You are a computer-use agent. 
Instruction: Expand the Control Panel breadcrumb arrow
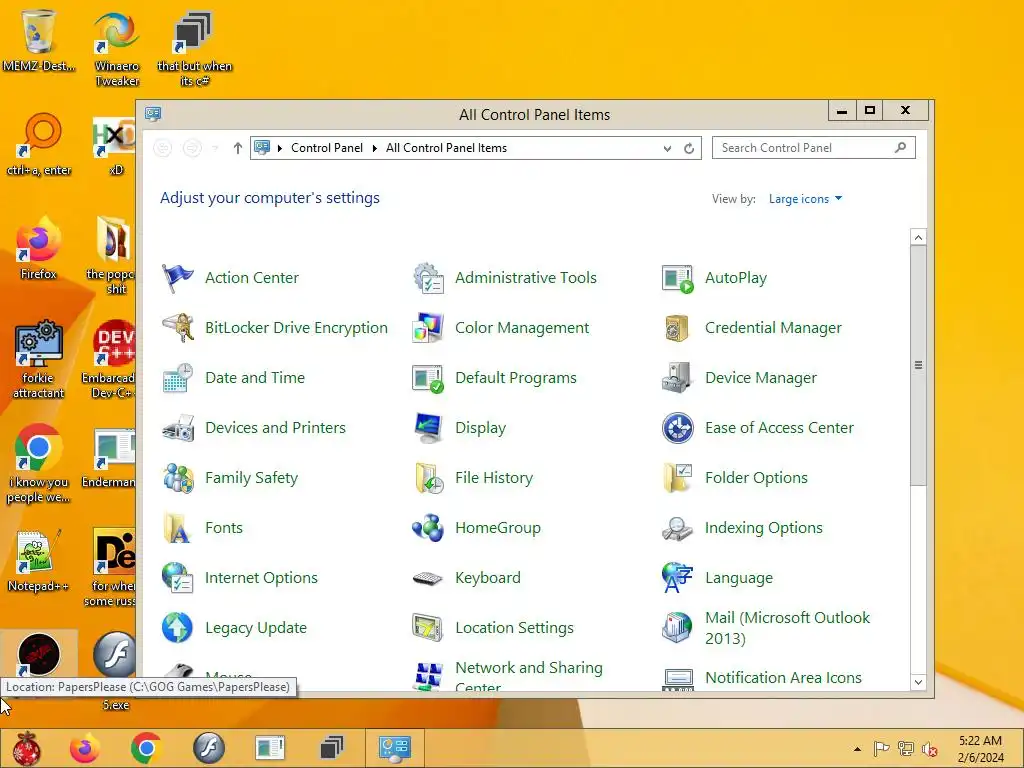tap(375, 148)
